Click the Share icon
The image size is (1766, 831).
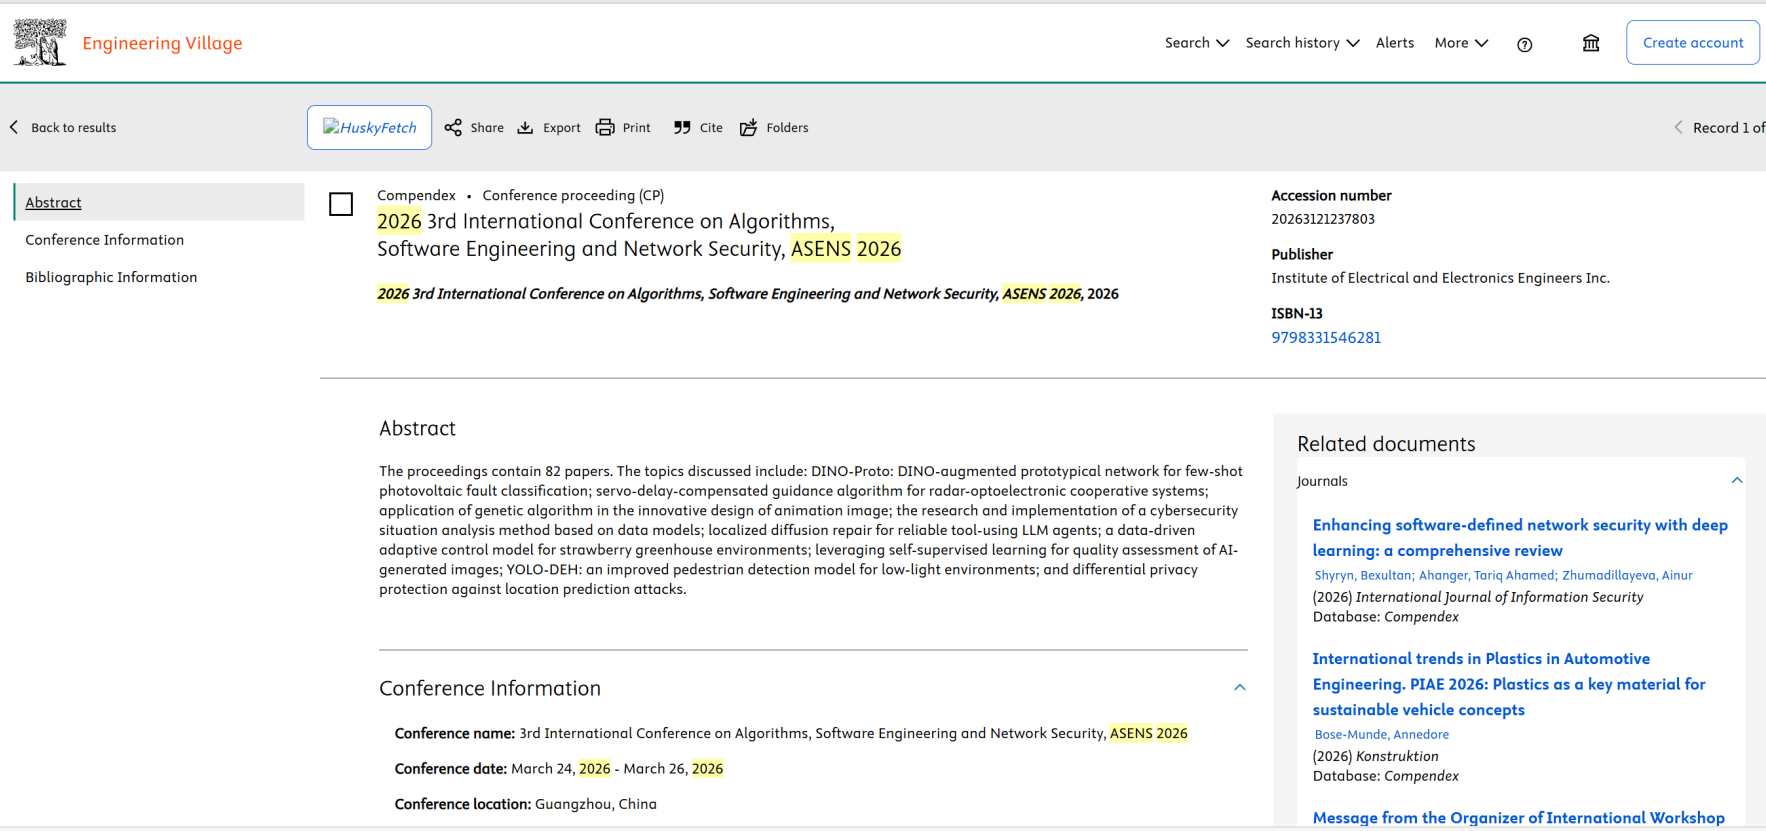pyautogui.click(x=453, y=127)
